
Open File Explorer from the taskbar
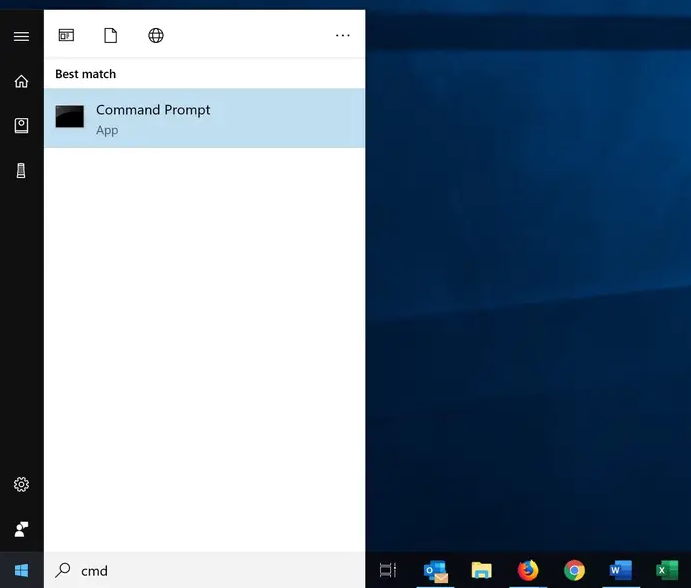pyautogui.click(x=481, y=570)
